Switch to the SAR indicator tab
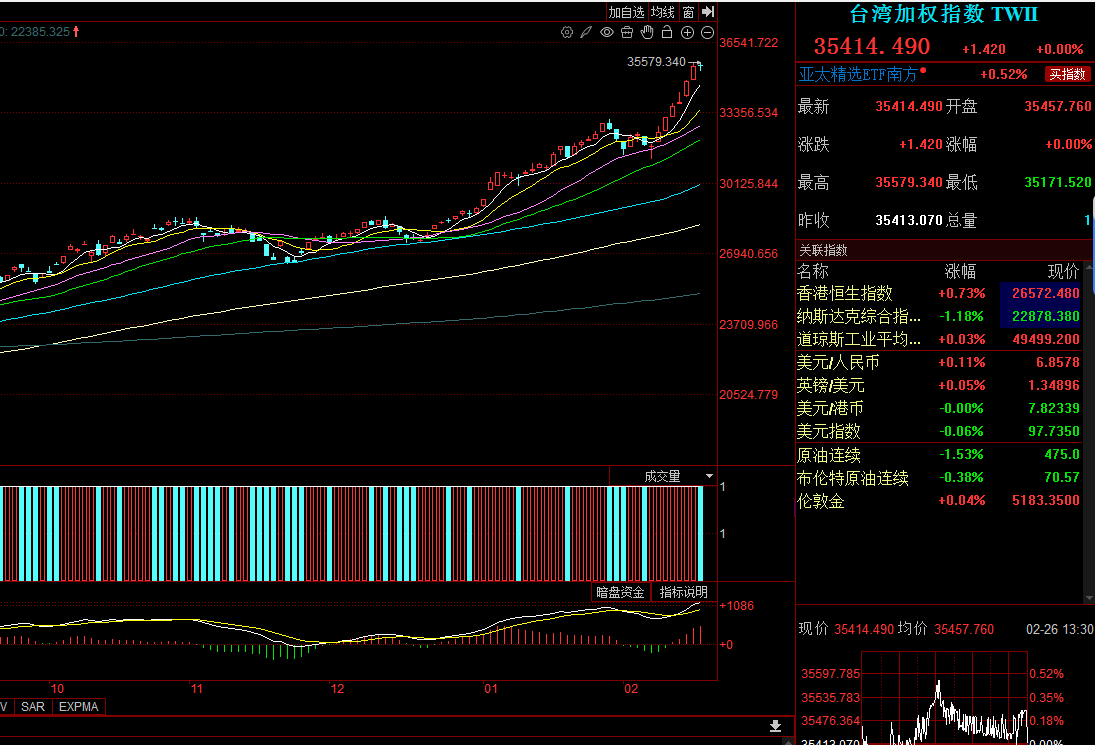1095x745 pixels. 33,707
